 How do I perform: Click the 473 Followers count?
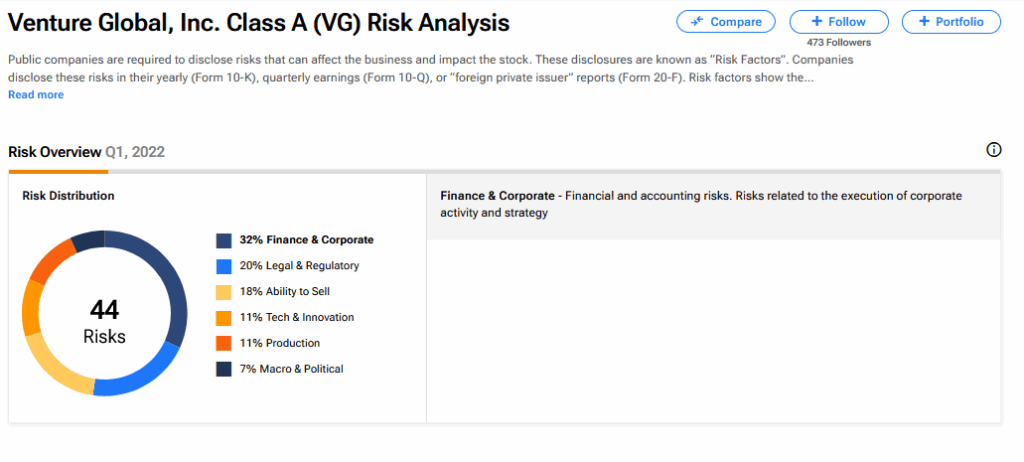(839, 43)
